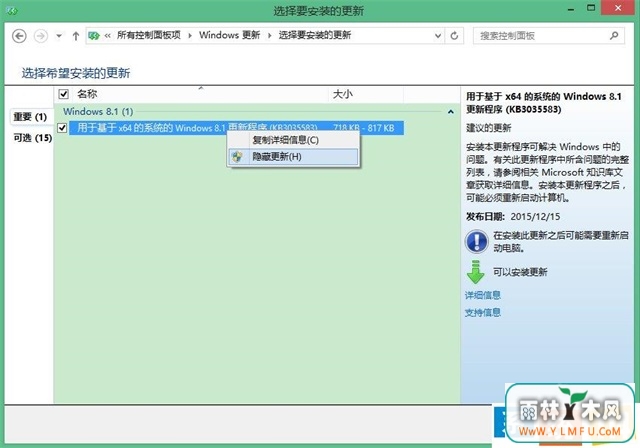This screenshot has width=640, height=448.
Task: Click the blue exclamation restart notice icon
Action: coord(476,241)
